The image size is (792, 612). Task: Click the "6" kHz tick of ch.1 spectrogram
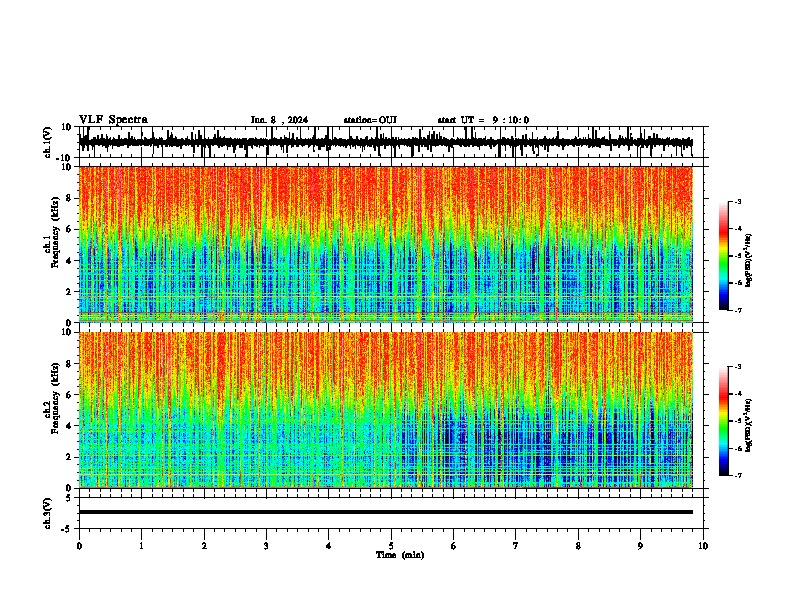click(x=69, y=229)
